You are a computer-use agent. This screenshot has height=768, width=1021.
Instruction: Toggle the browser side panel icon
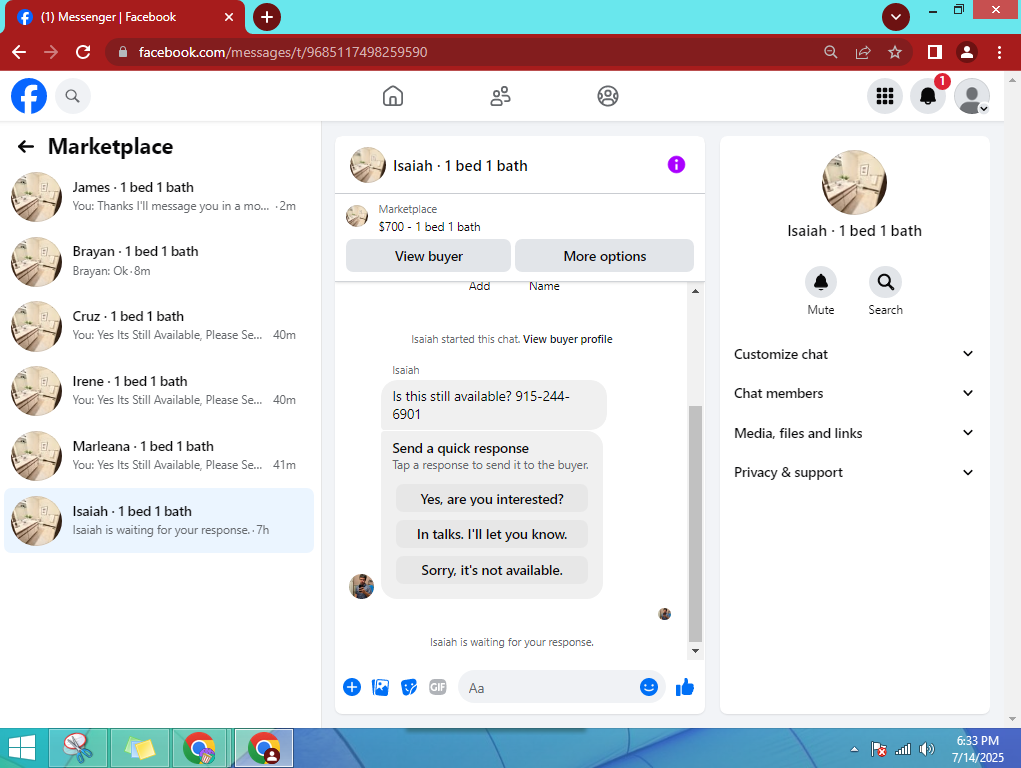tap(934, 52)
